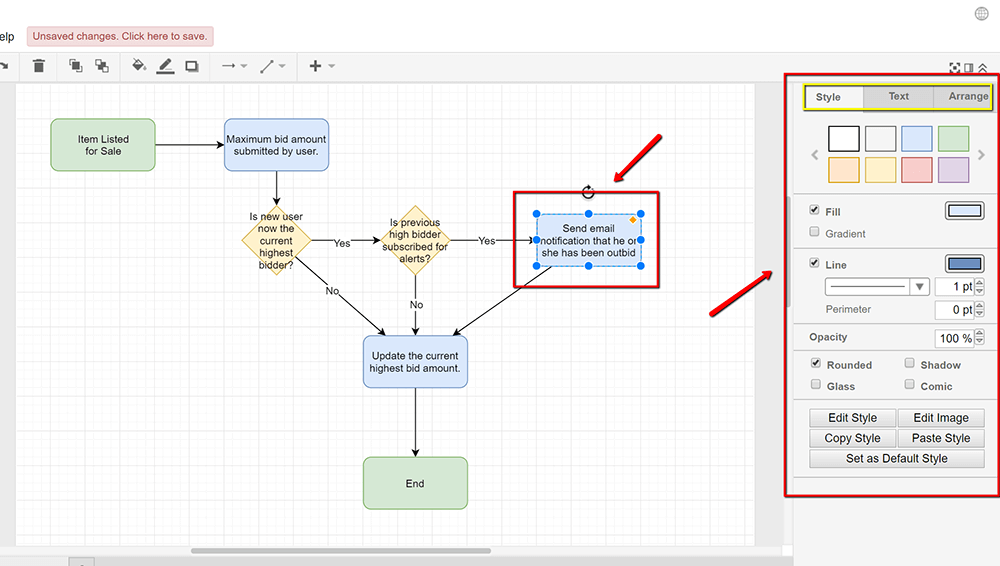Click the Edit Style button
The width and height of the screenshot is (1000, 566).
[852, 418]
